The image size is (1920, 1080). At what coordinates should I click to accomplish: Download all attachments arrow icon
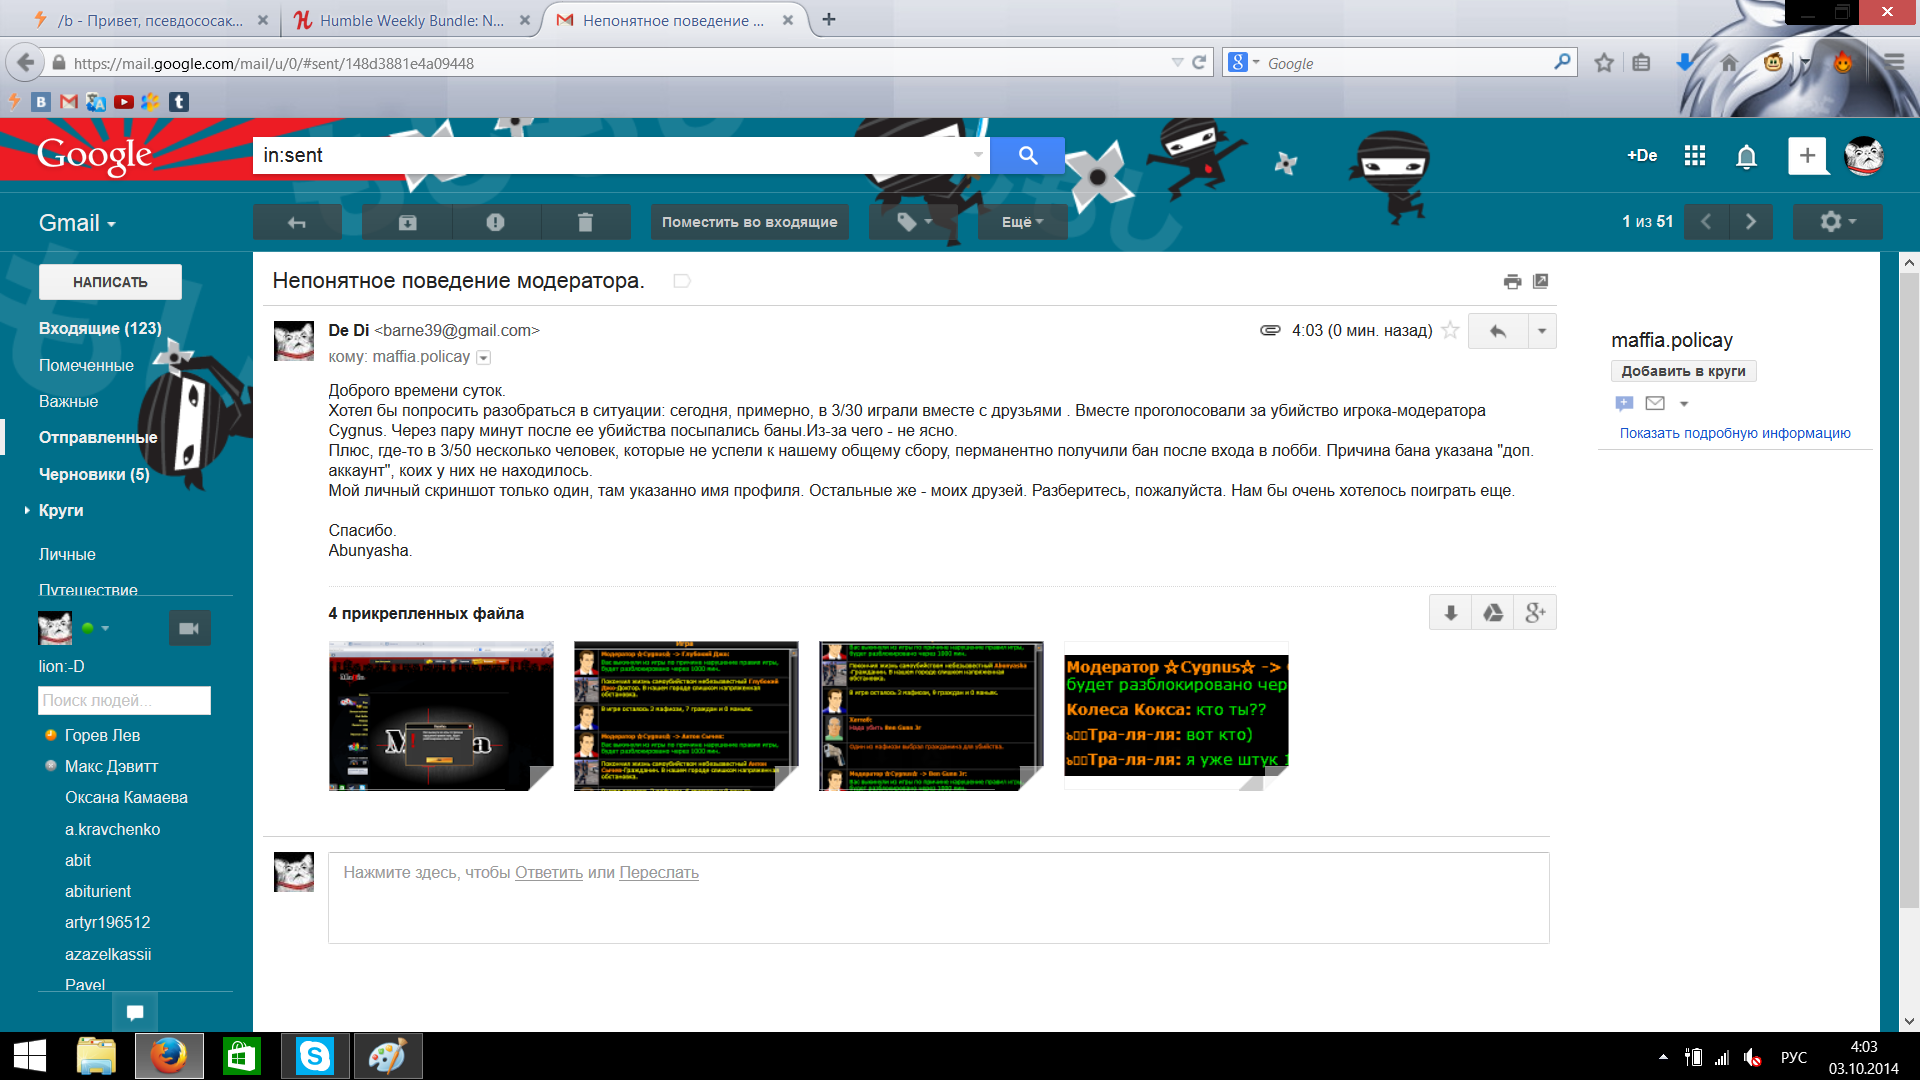click(1450, 613)
